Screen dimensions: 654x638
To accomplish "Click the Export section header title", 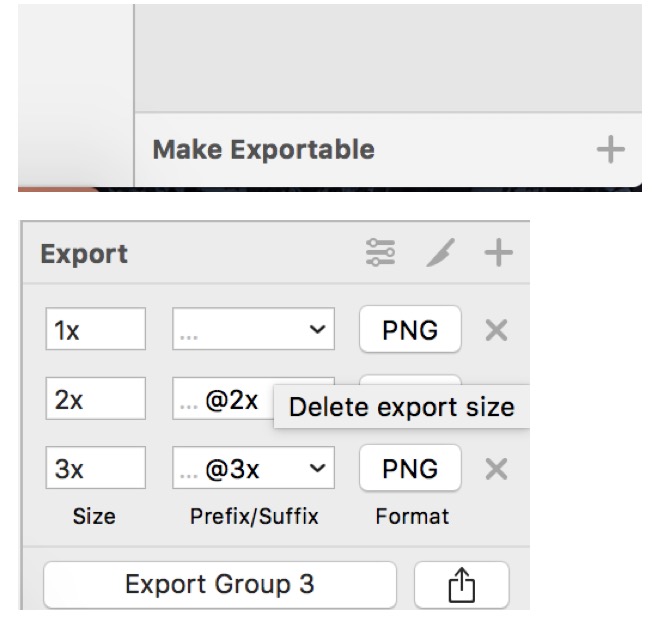I will 84,254.
